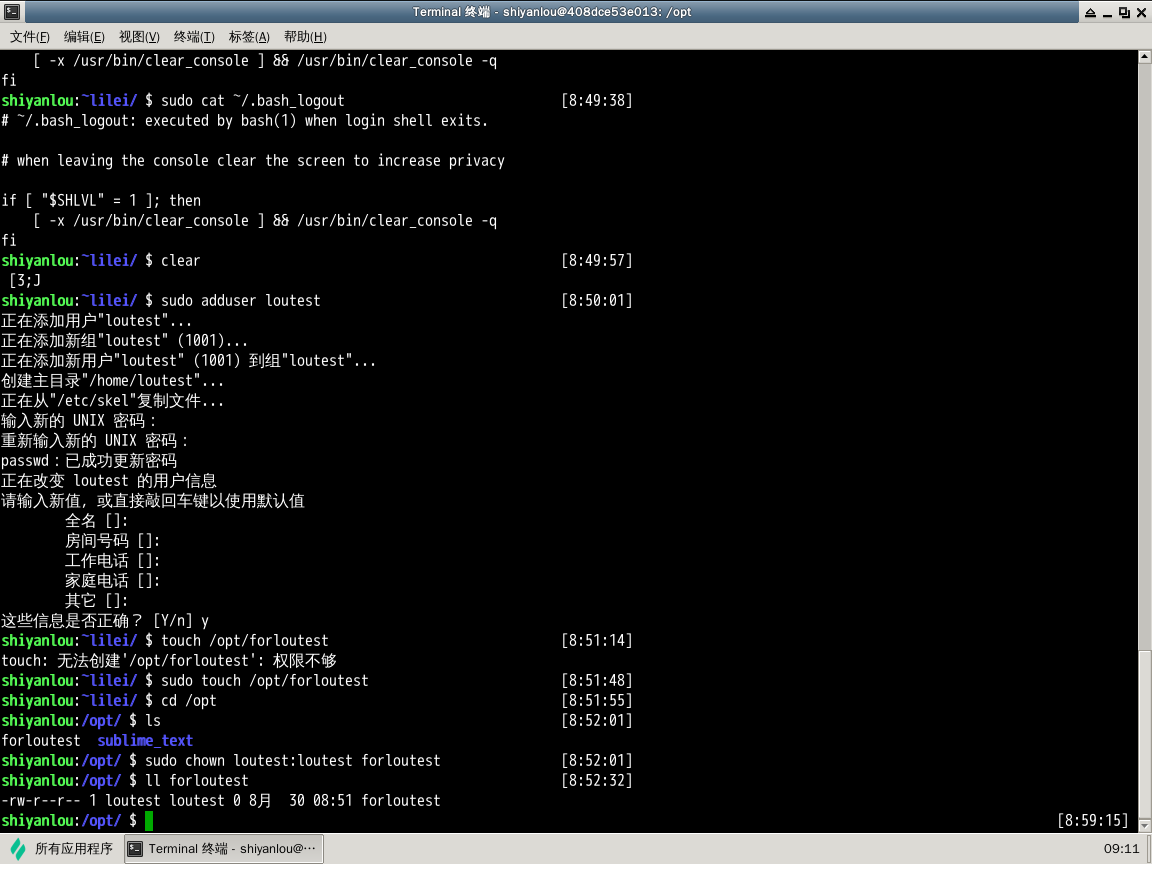Open the 视图(V) menu
Image resolution: width=1152 pixels, height=896 pixels.
[139, 37]
